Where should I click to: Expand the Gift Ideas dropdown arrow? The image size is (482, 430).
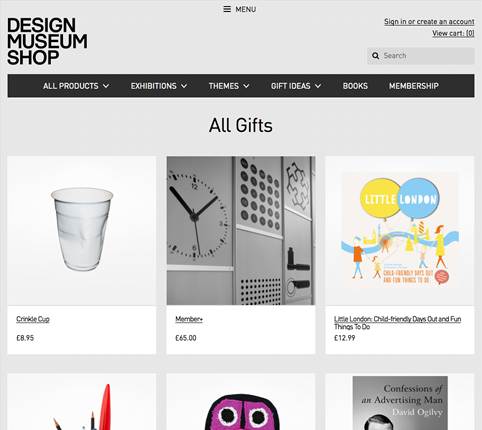point(318,86)
